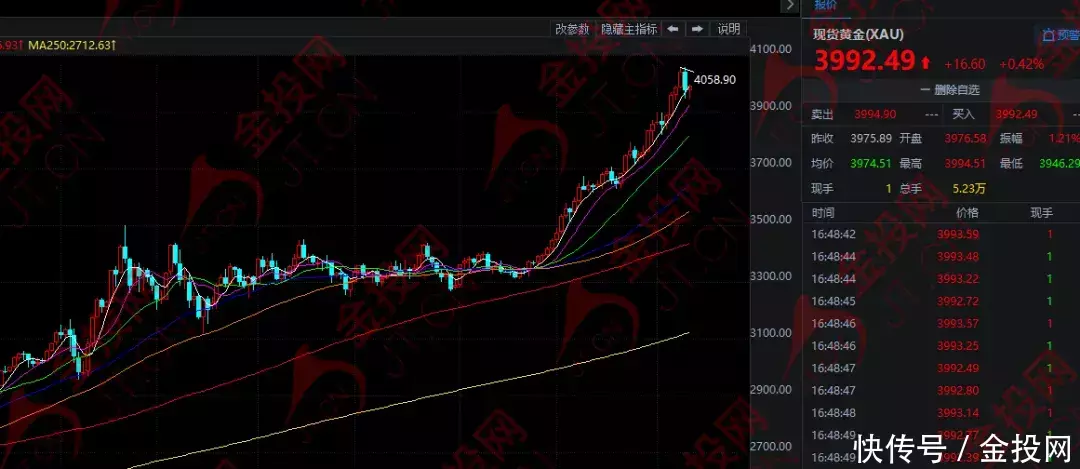Open the 说明 help description
This screenshot has height=469, width=1080.
[728, 29]
